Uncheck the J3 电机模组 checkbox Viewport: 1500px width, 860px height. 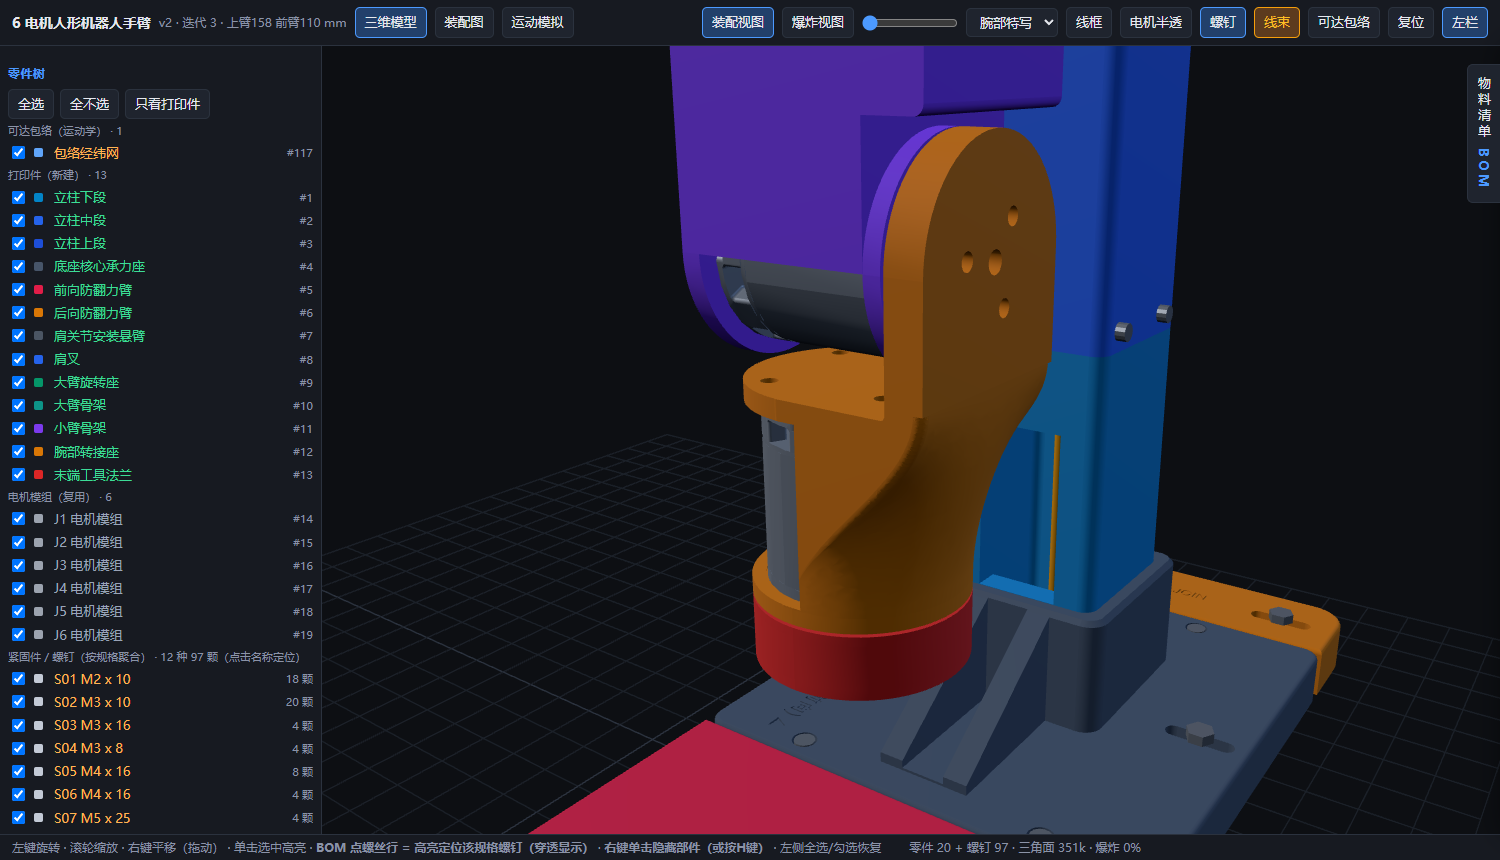pos(18,565)
